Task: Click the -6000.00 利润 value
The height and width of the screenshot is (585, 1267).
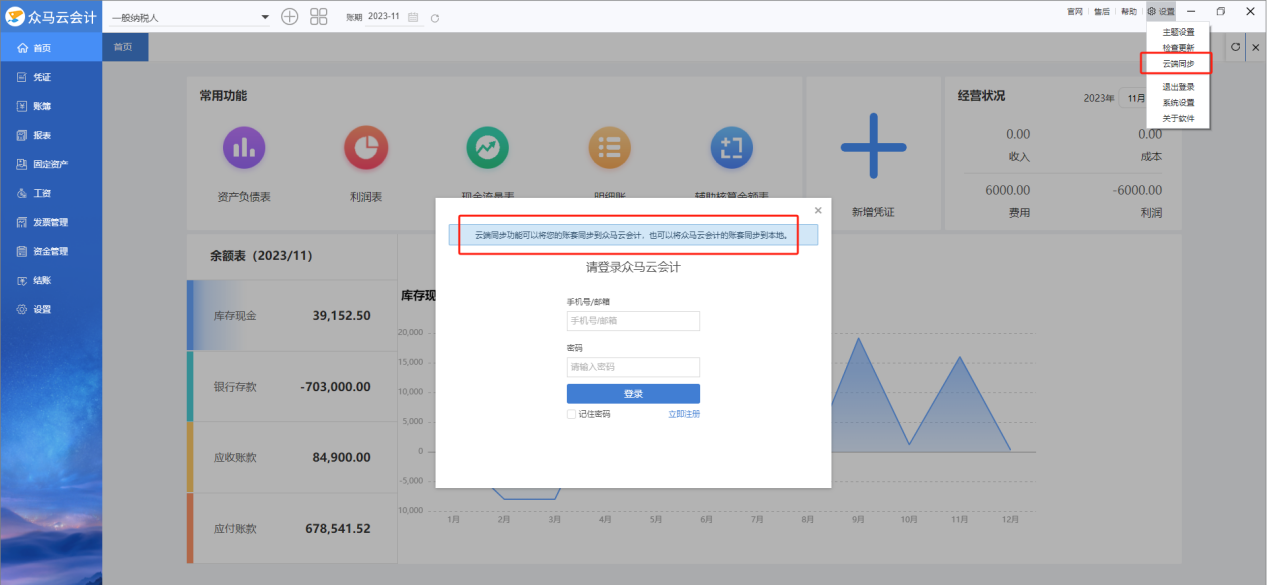Action: coord(1137,190)
